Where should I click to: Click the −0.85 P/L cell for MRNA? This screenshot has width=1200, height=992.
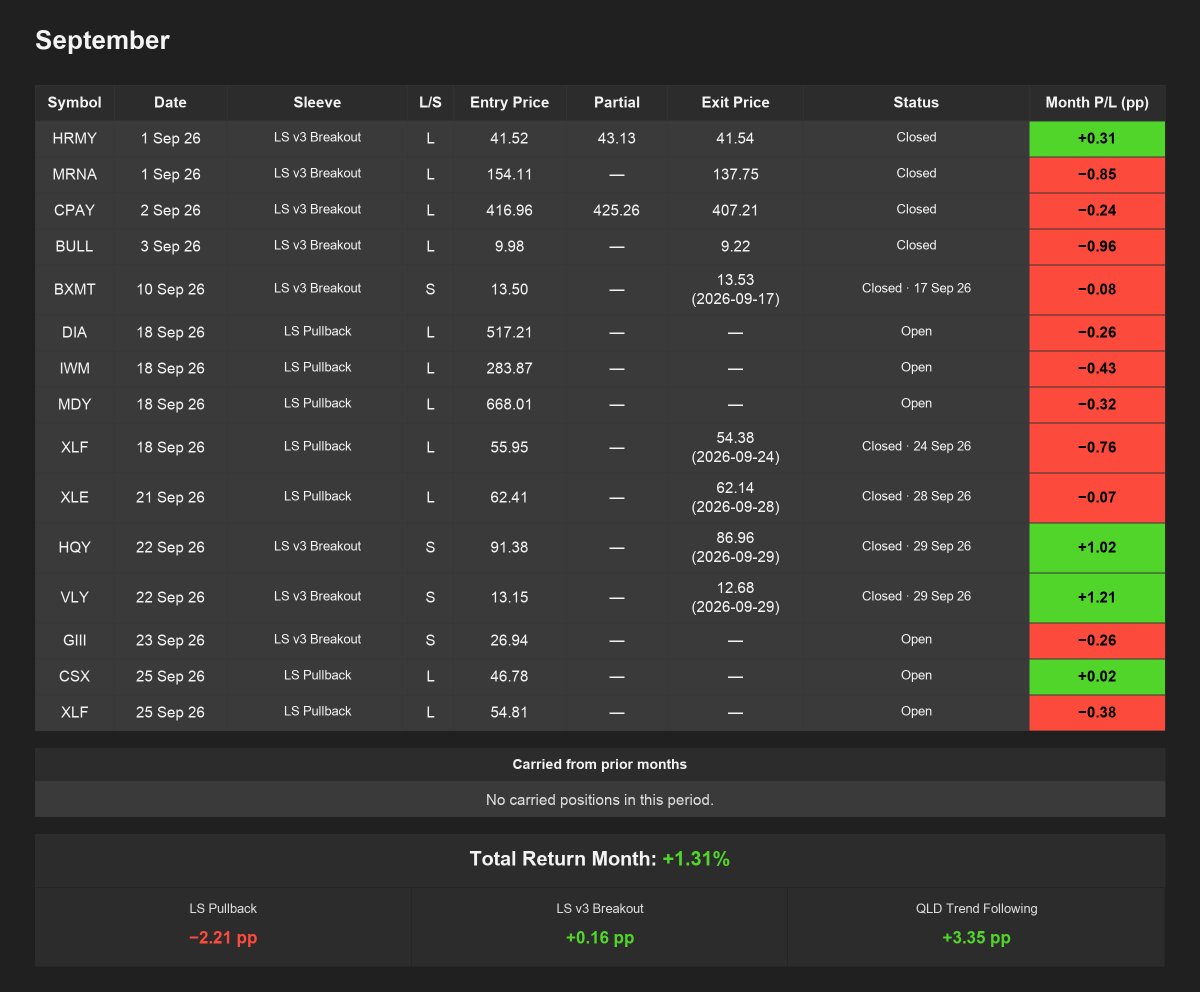(x=1097, y=174)
